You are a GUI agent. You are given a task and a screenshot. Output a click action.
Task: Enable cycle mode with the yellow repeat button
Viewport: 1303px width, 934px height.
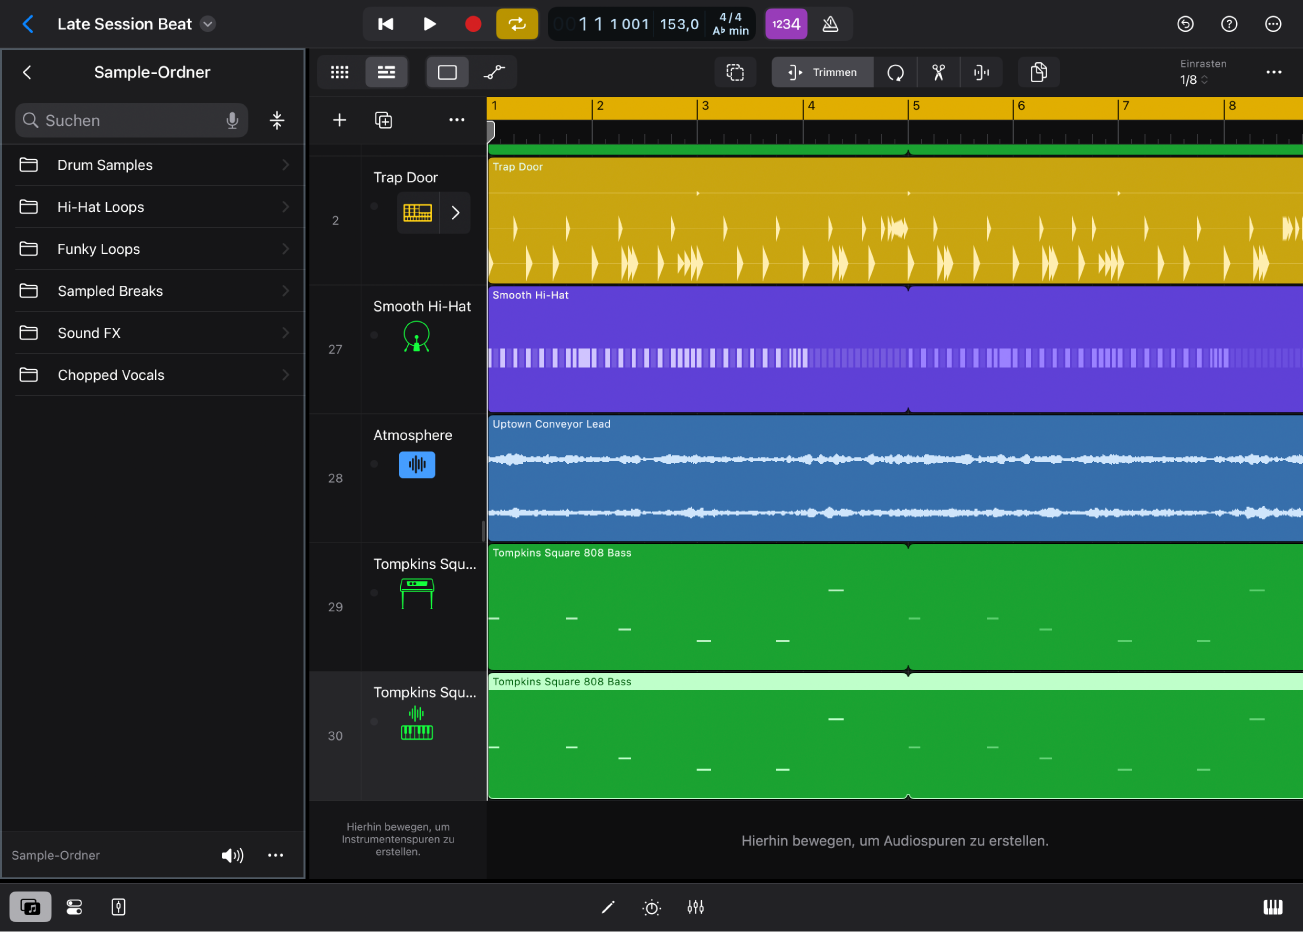coord(517,23)
